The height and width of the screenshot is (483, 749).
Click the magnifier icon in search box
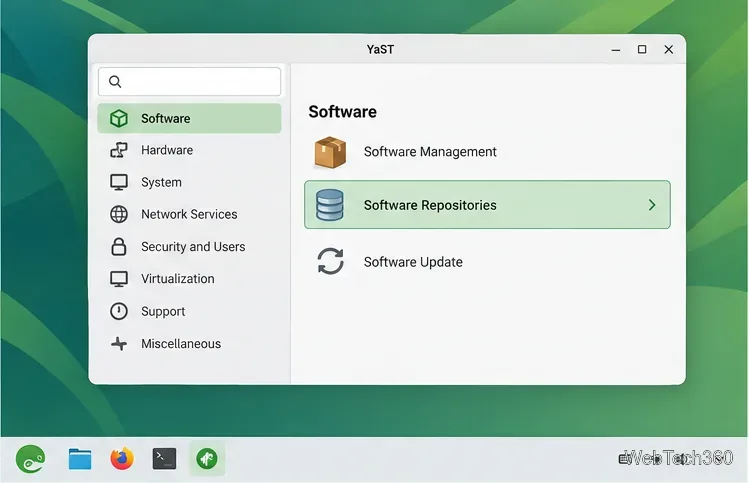click(115, 82)
